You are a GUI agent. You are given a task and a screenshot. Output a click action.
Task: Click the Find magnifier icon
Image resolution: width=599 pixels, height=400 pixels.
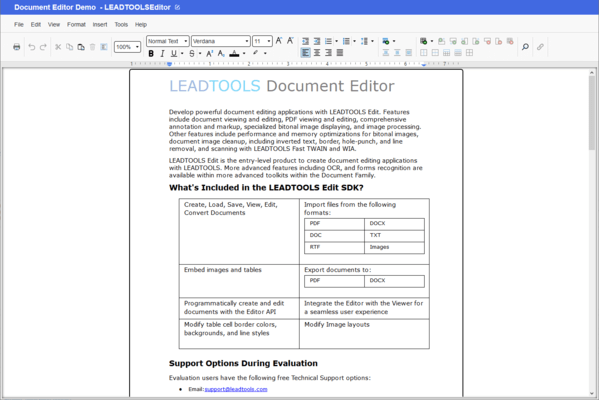(x=525, y=47)
